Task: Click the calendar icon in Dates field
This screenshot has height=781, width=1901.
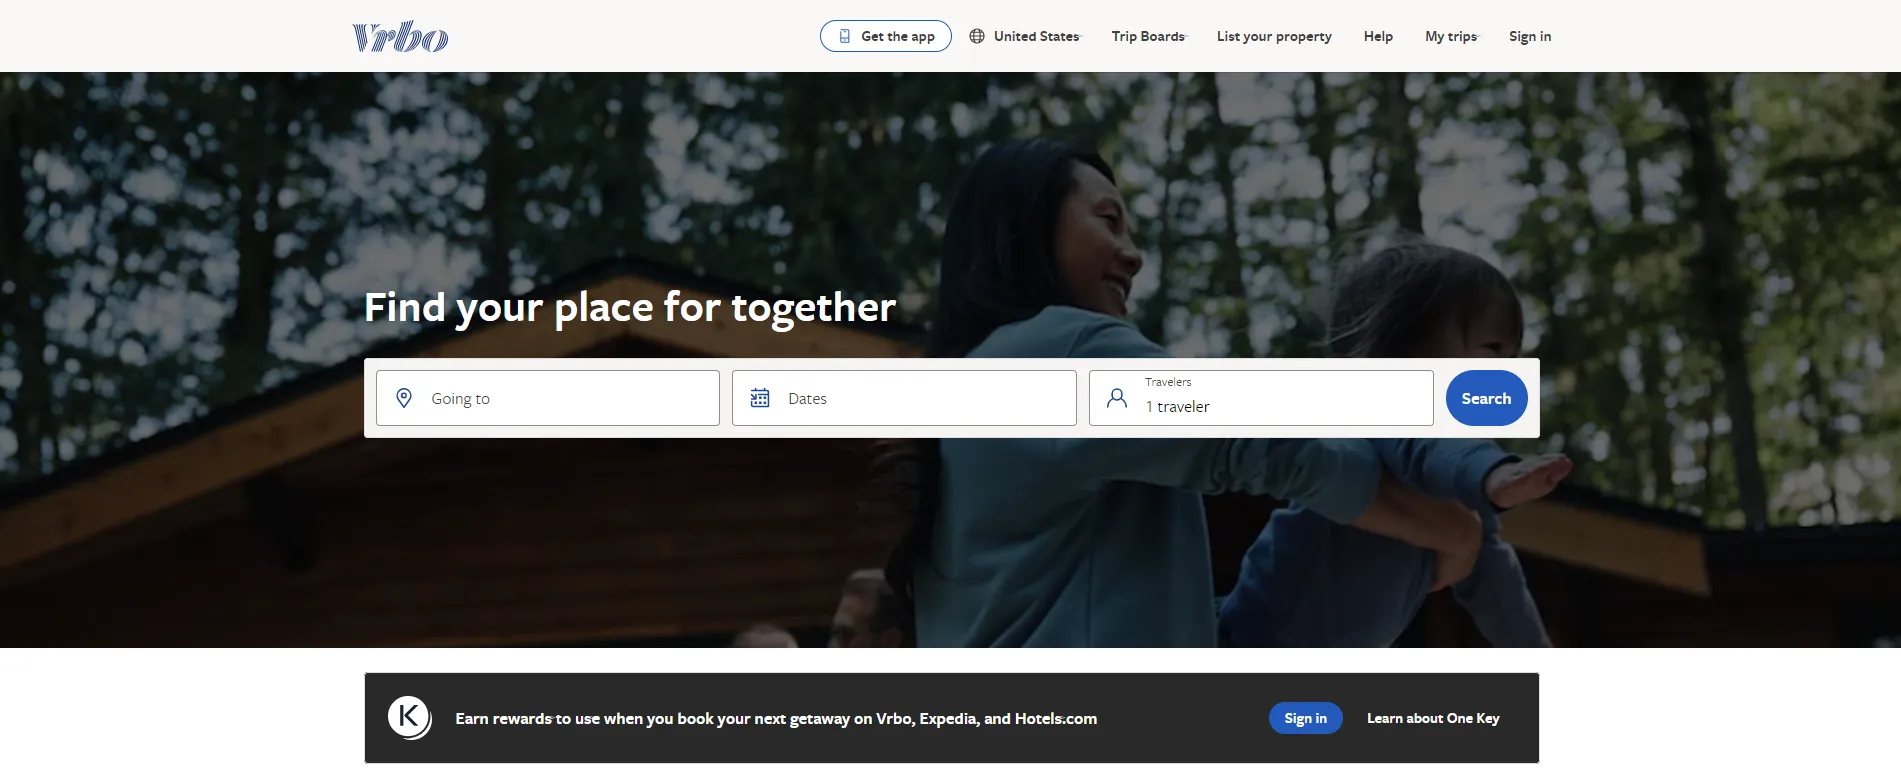Action: click(x=760, y=398)
